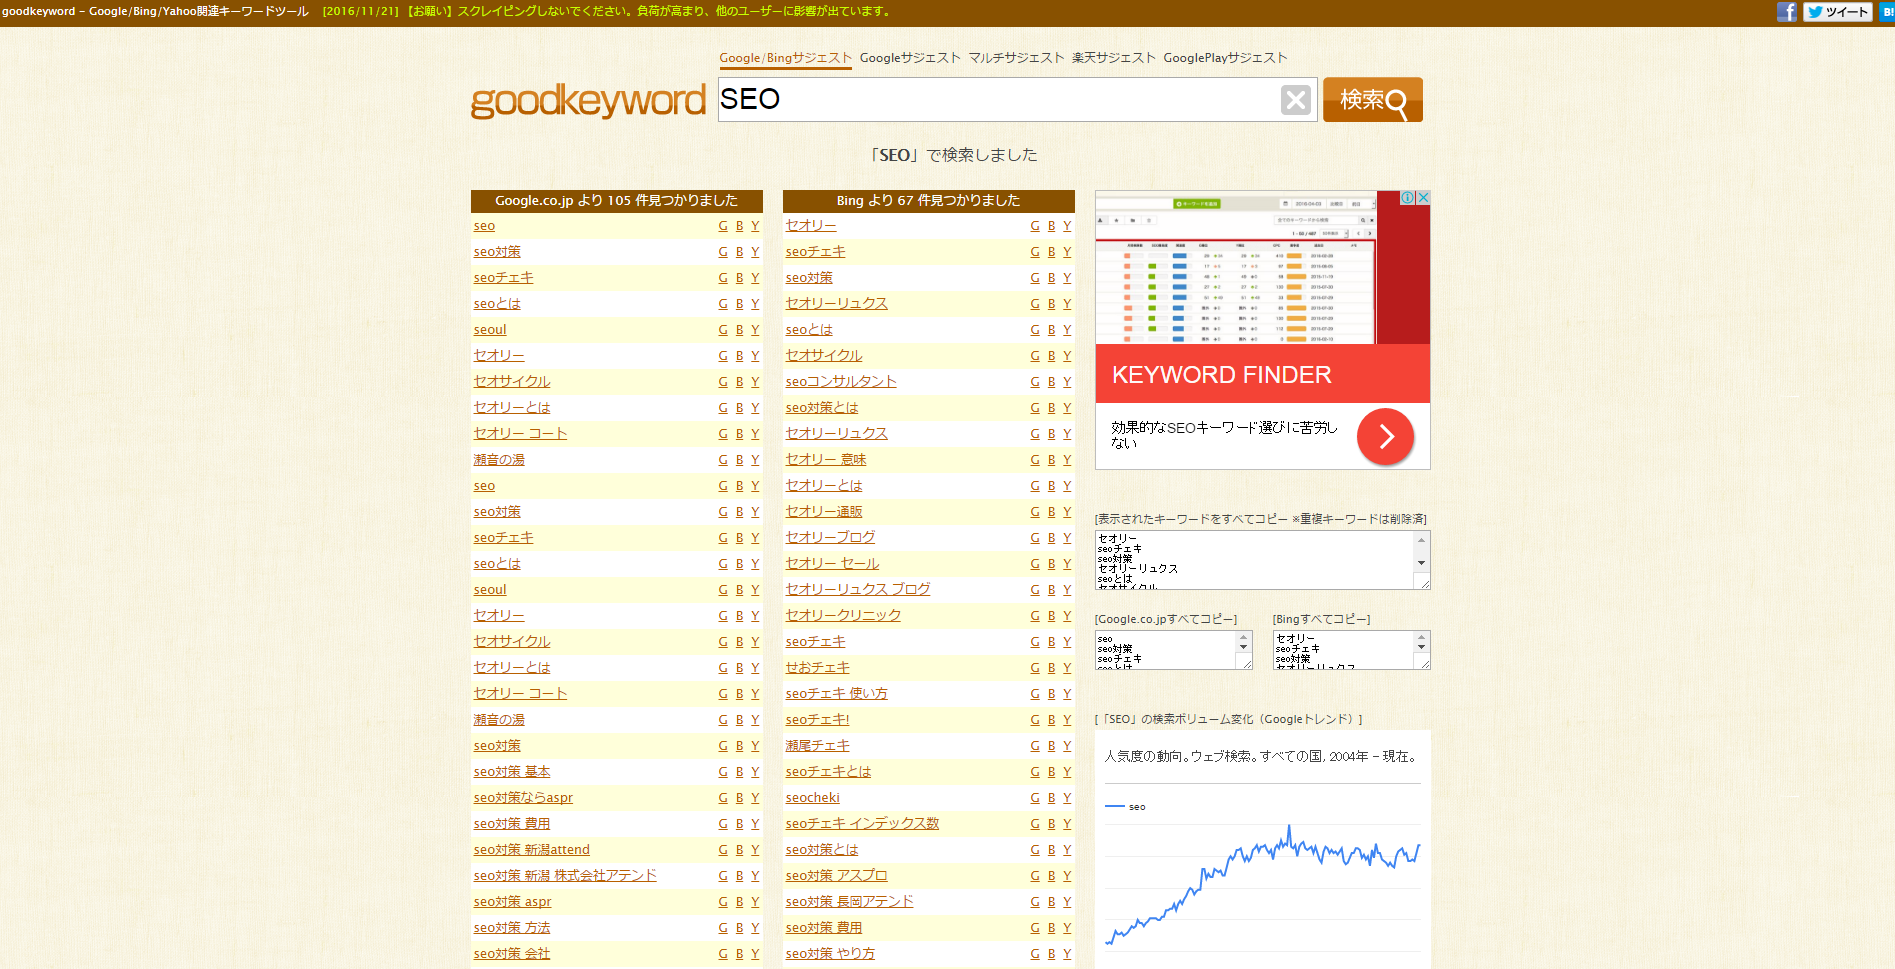Open GooglePlayサジェスト tab

[1225, 58]
